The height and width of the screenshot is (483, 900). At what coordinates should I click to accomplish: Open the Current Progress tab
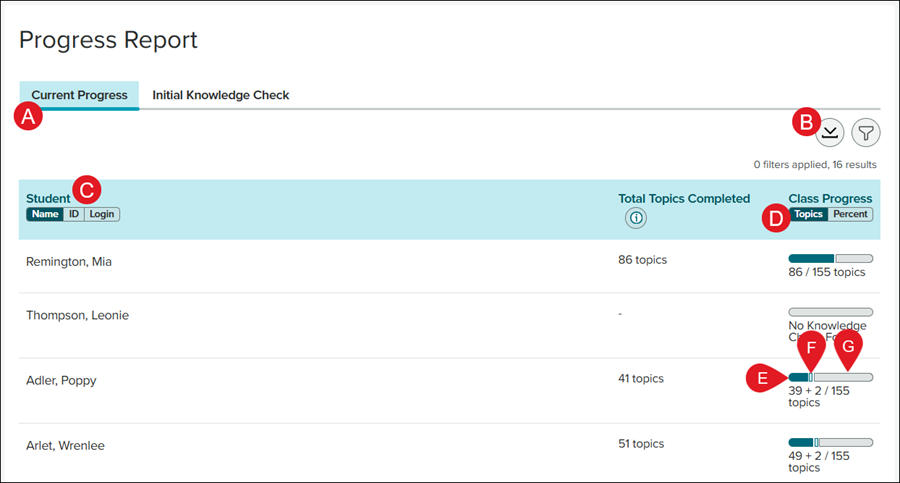79,95
